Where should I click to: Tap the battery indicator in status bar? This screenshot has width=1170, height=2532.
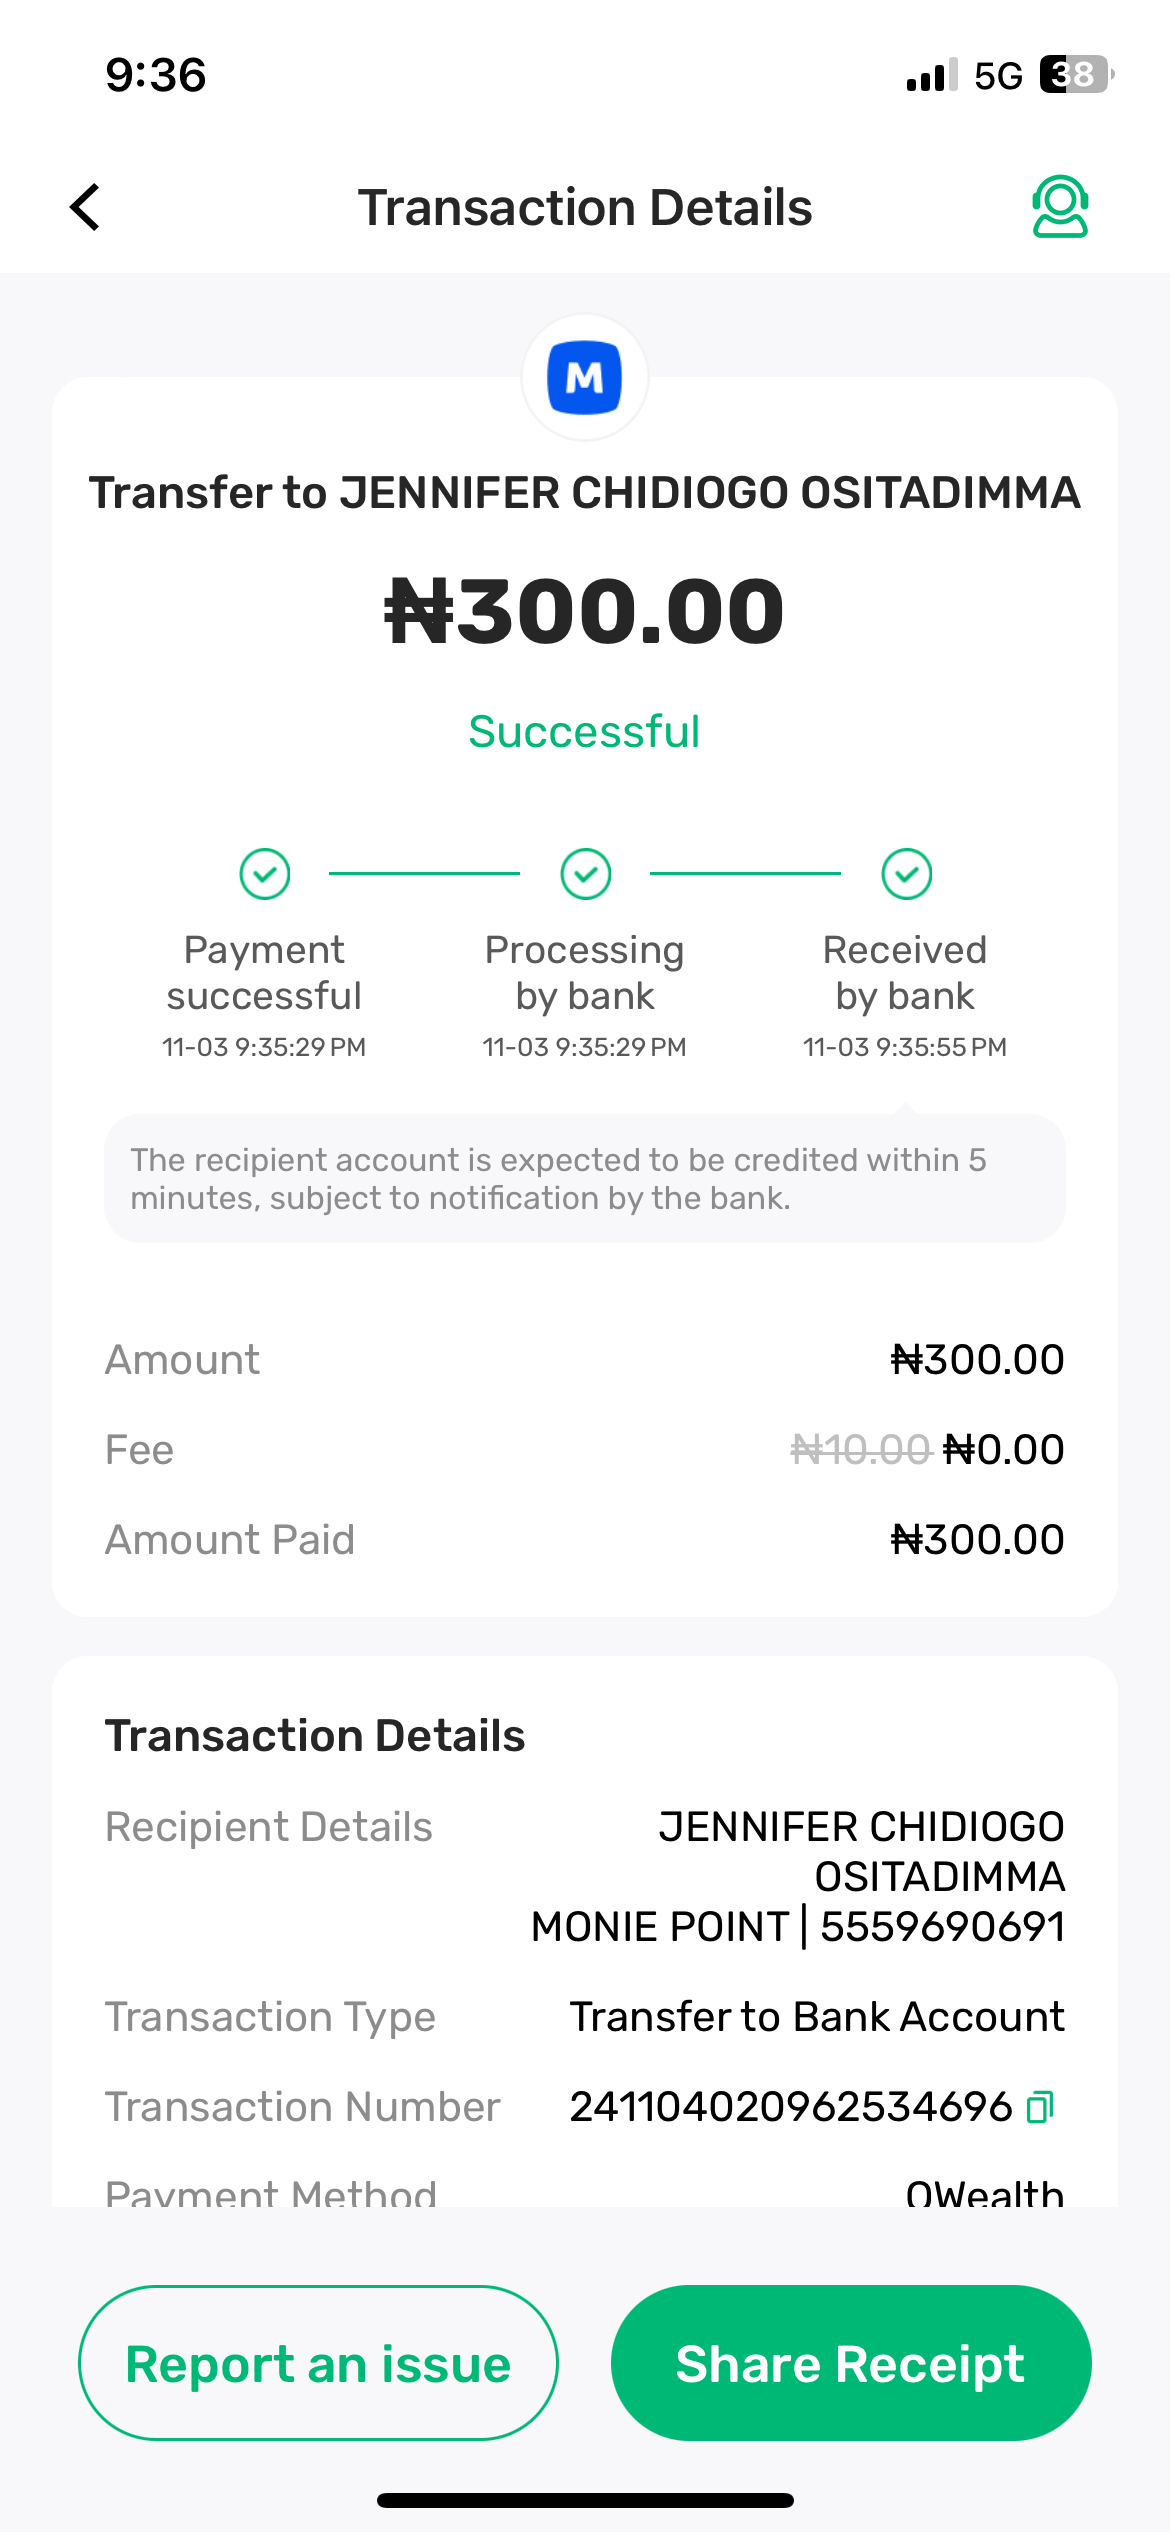click(1075, 75)
